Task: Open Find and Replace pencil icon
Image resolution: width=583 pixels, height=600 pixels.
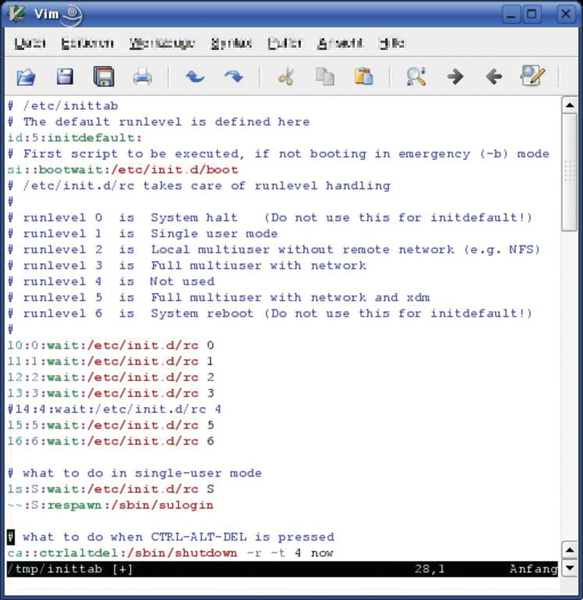Action: pos(533,76)
